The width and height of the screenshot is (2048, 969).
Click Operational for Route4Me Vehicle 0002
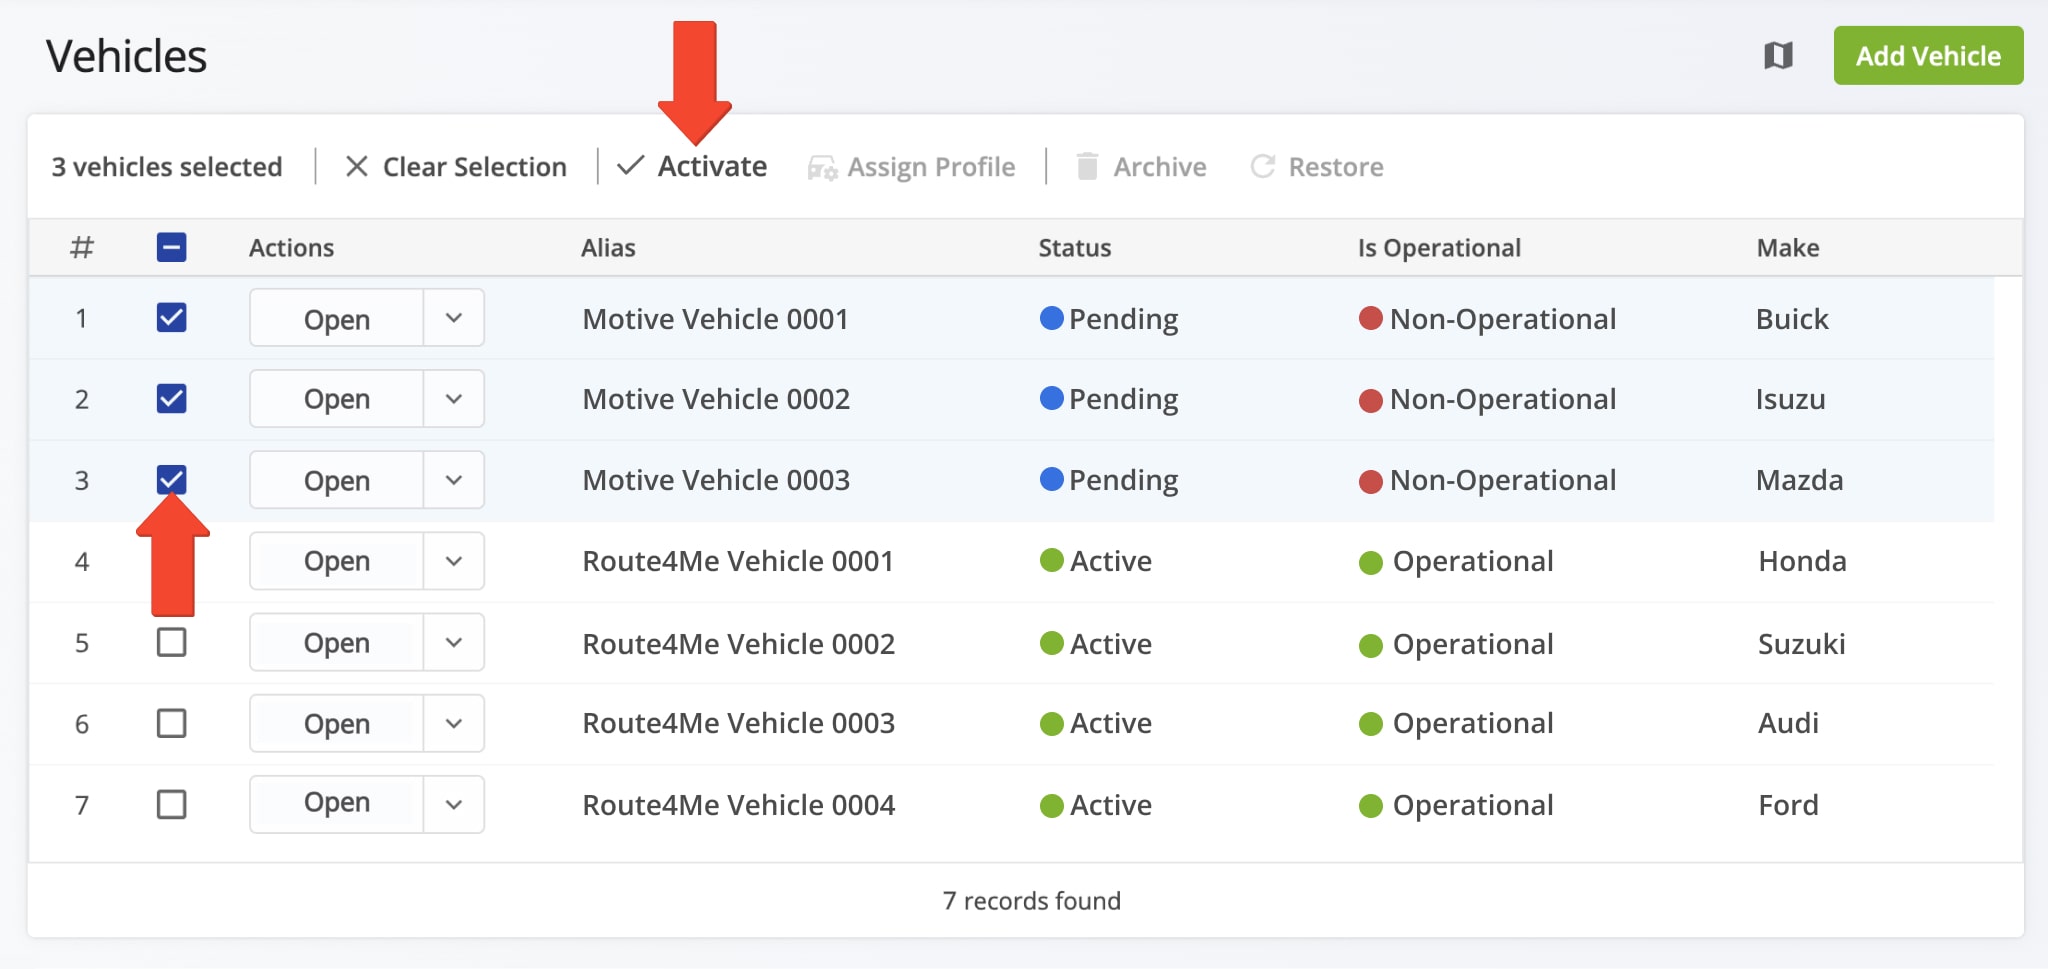1456,644
